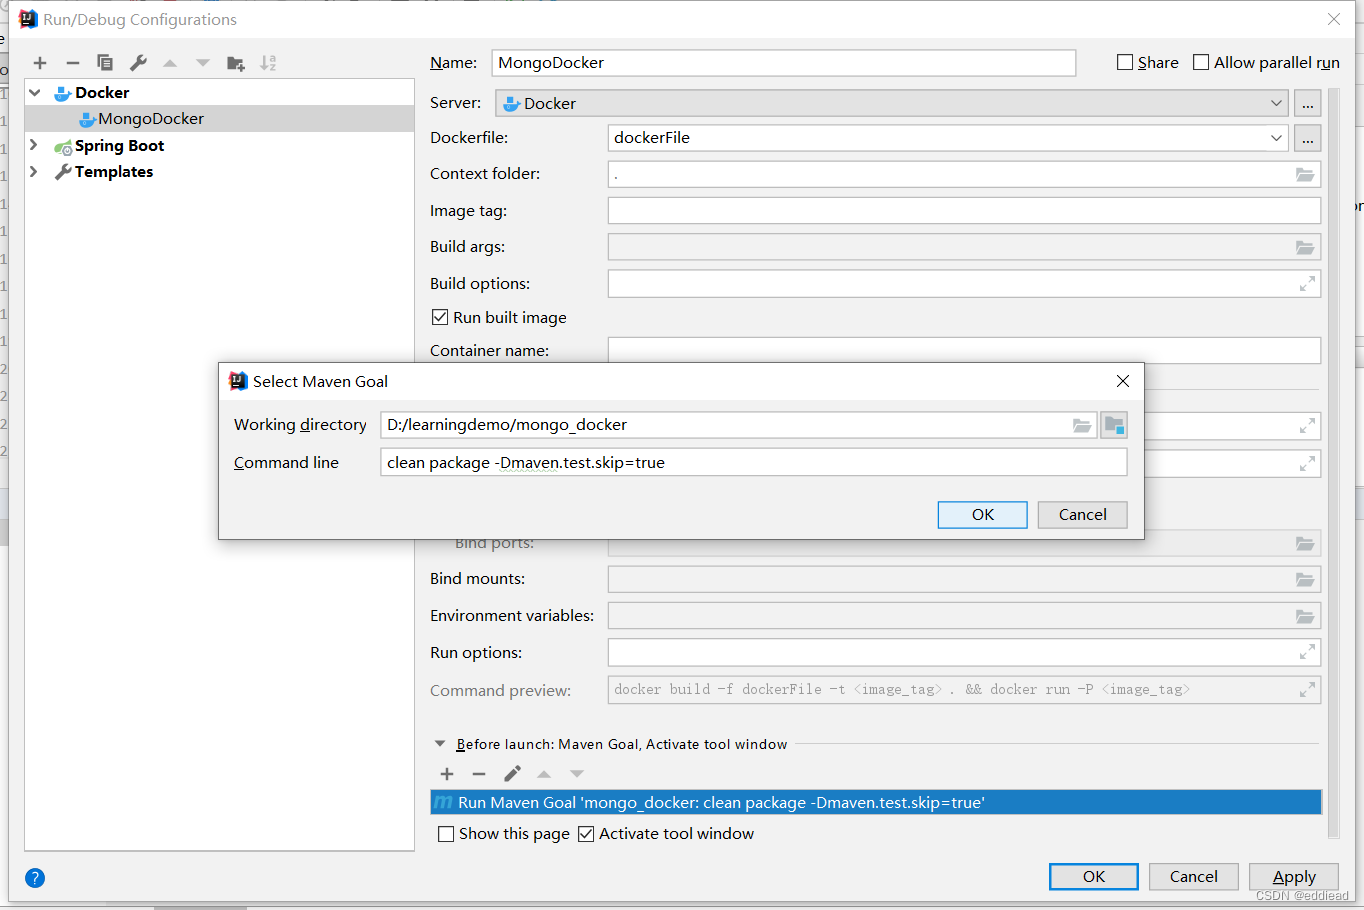
Task: Move Before launch task down
Action: point(577,774)
